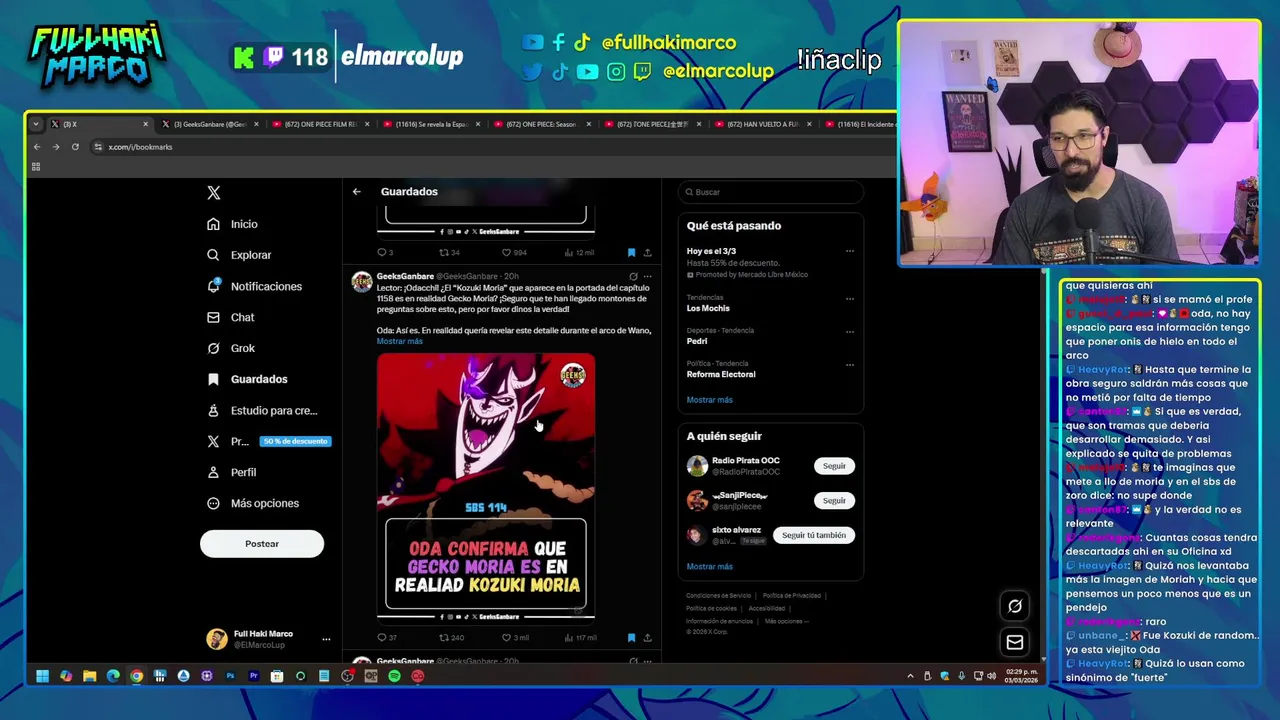Toggle bookmark on the 994-likes post
This screenshot has height=720, width=1280.
631,253
